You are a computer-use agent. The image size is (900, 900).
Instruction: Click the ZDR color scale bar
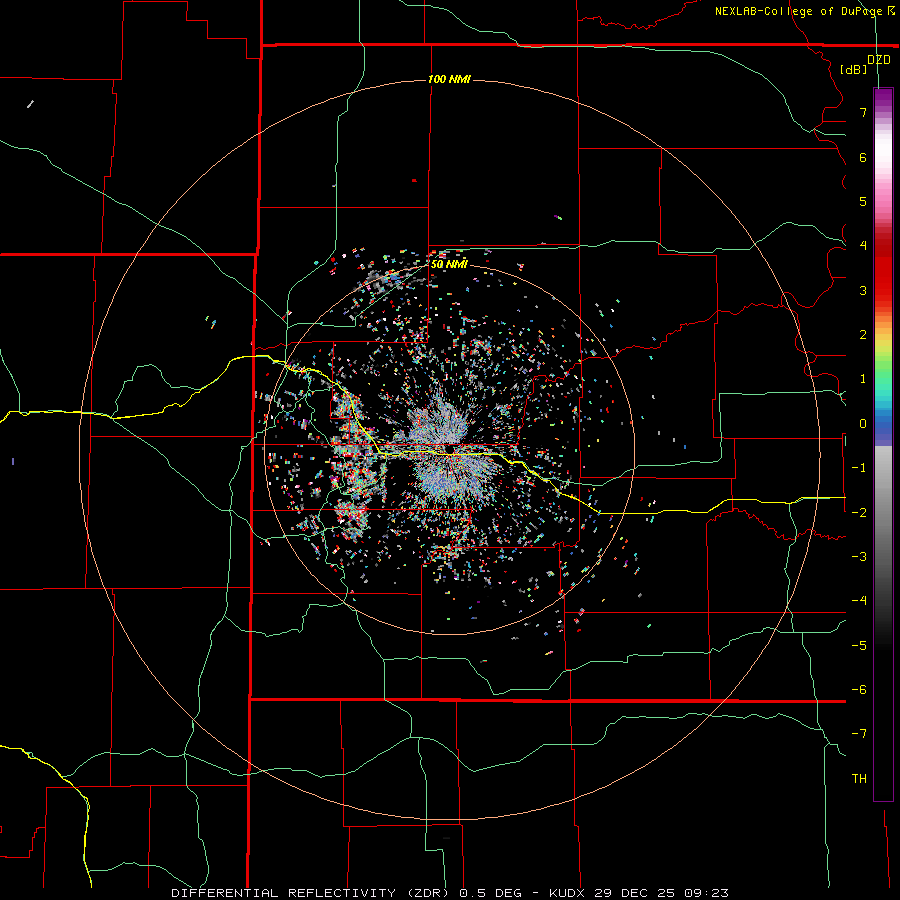tap(883, 444)
